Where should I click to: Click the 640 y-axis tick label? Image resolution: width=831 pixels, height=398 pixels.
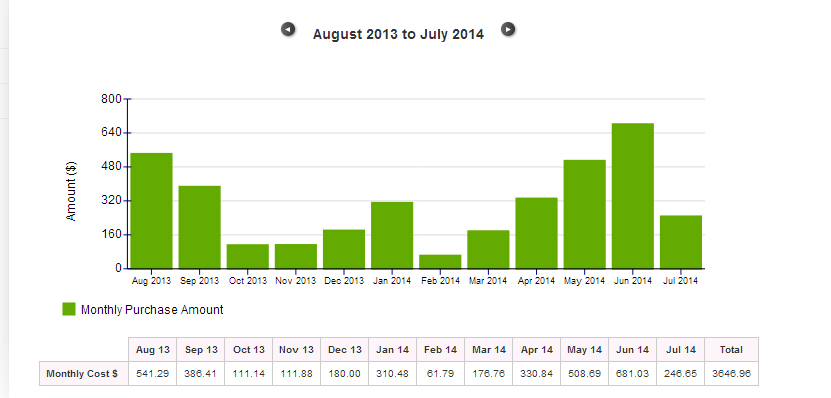(111, 132)
